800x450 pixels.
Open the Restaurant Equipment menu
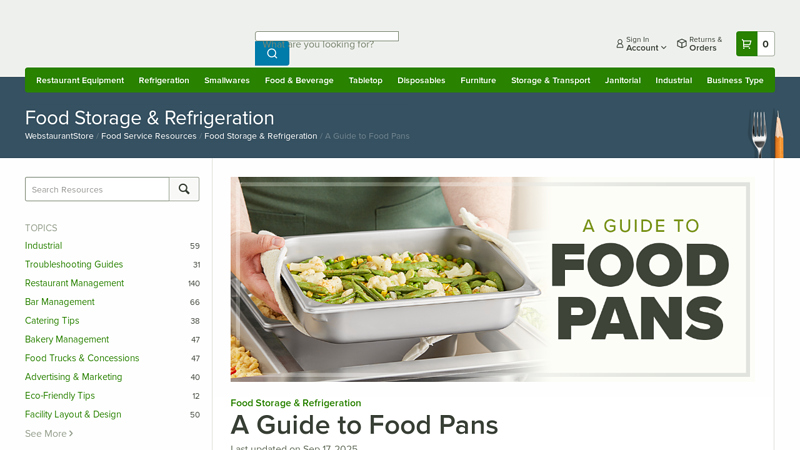[x=80, y=80]
